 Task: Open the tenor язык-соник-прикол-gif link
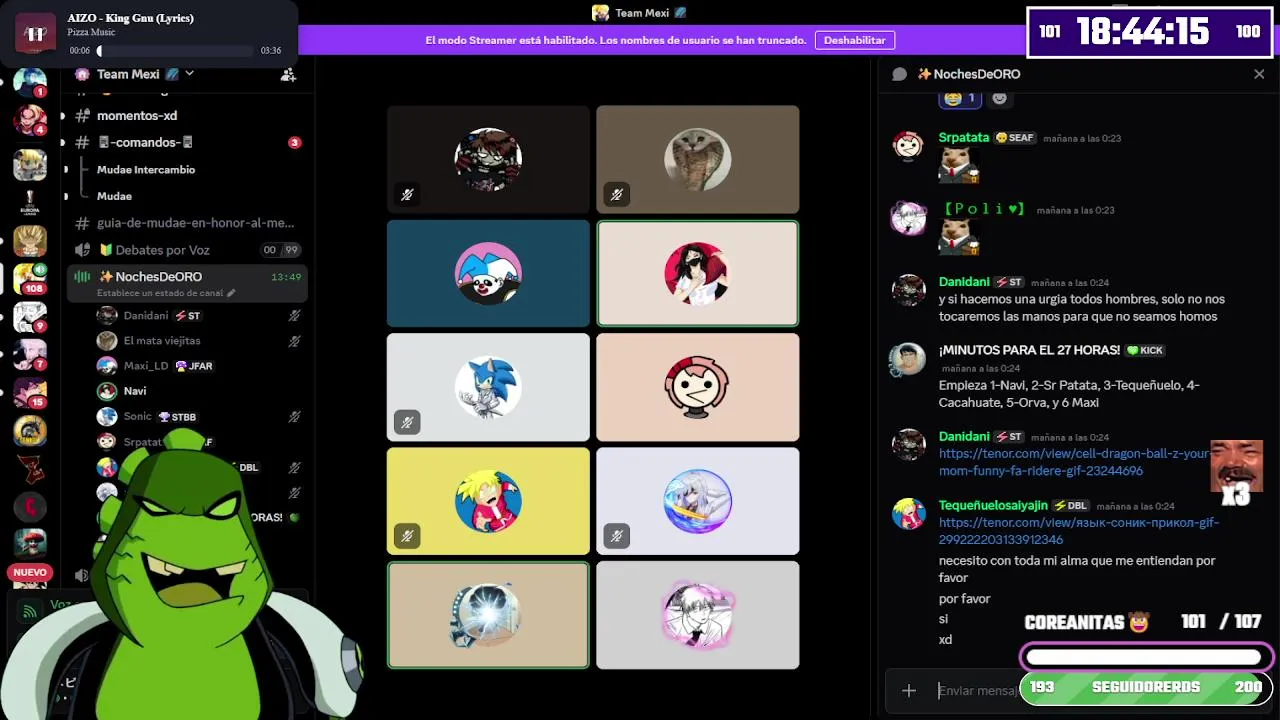[1078, 531]
